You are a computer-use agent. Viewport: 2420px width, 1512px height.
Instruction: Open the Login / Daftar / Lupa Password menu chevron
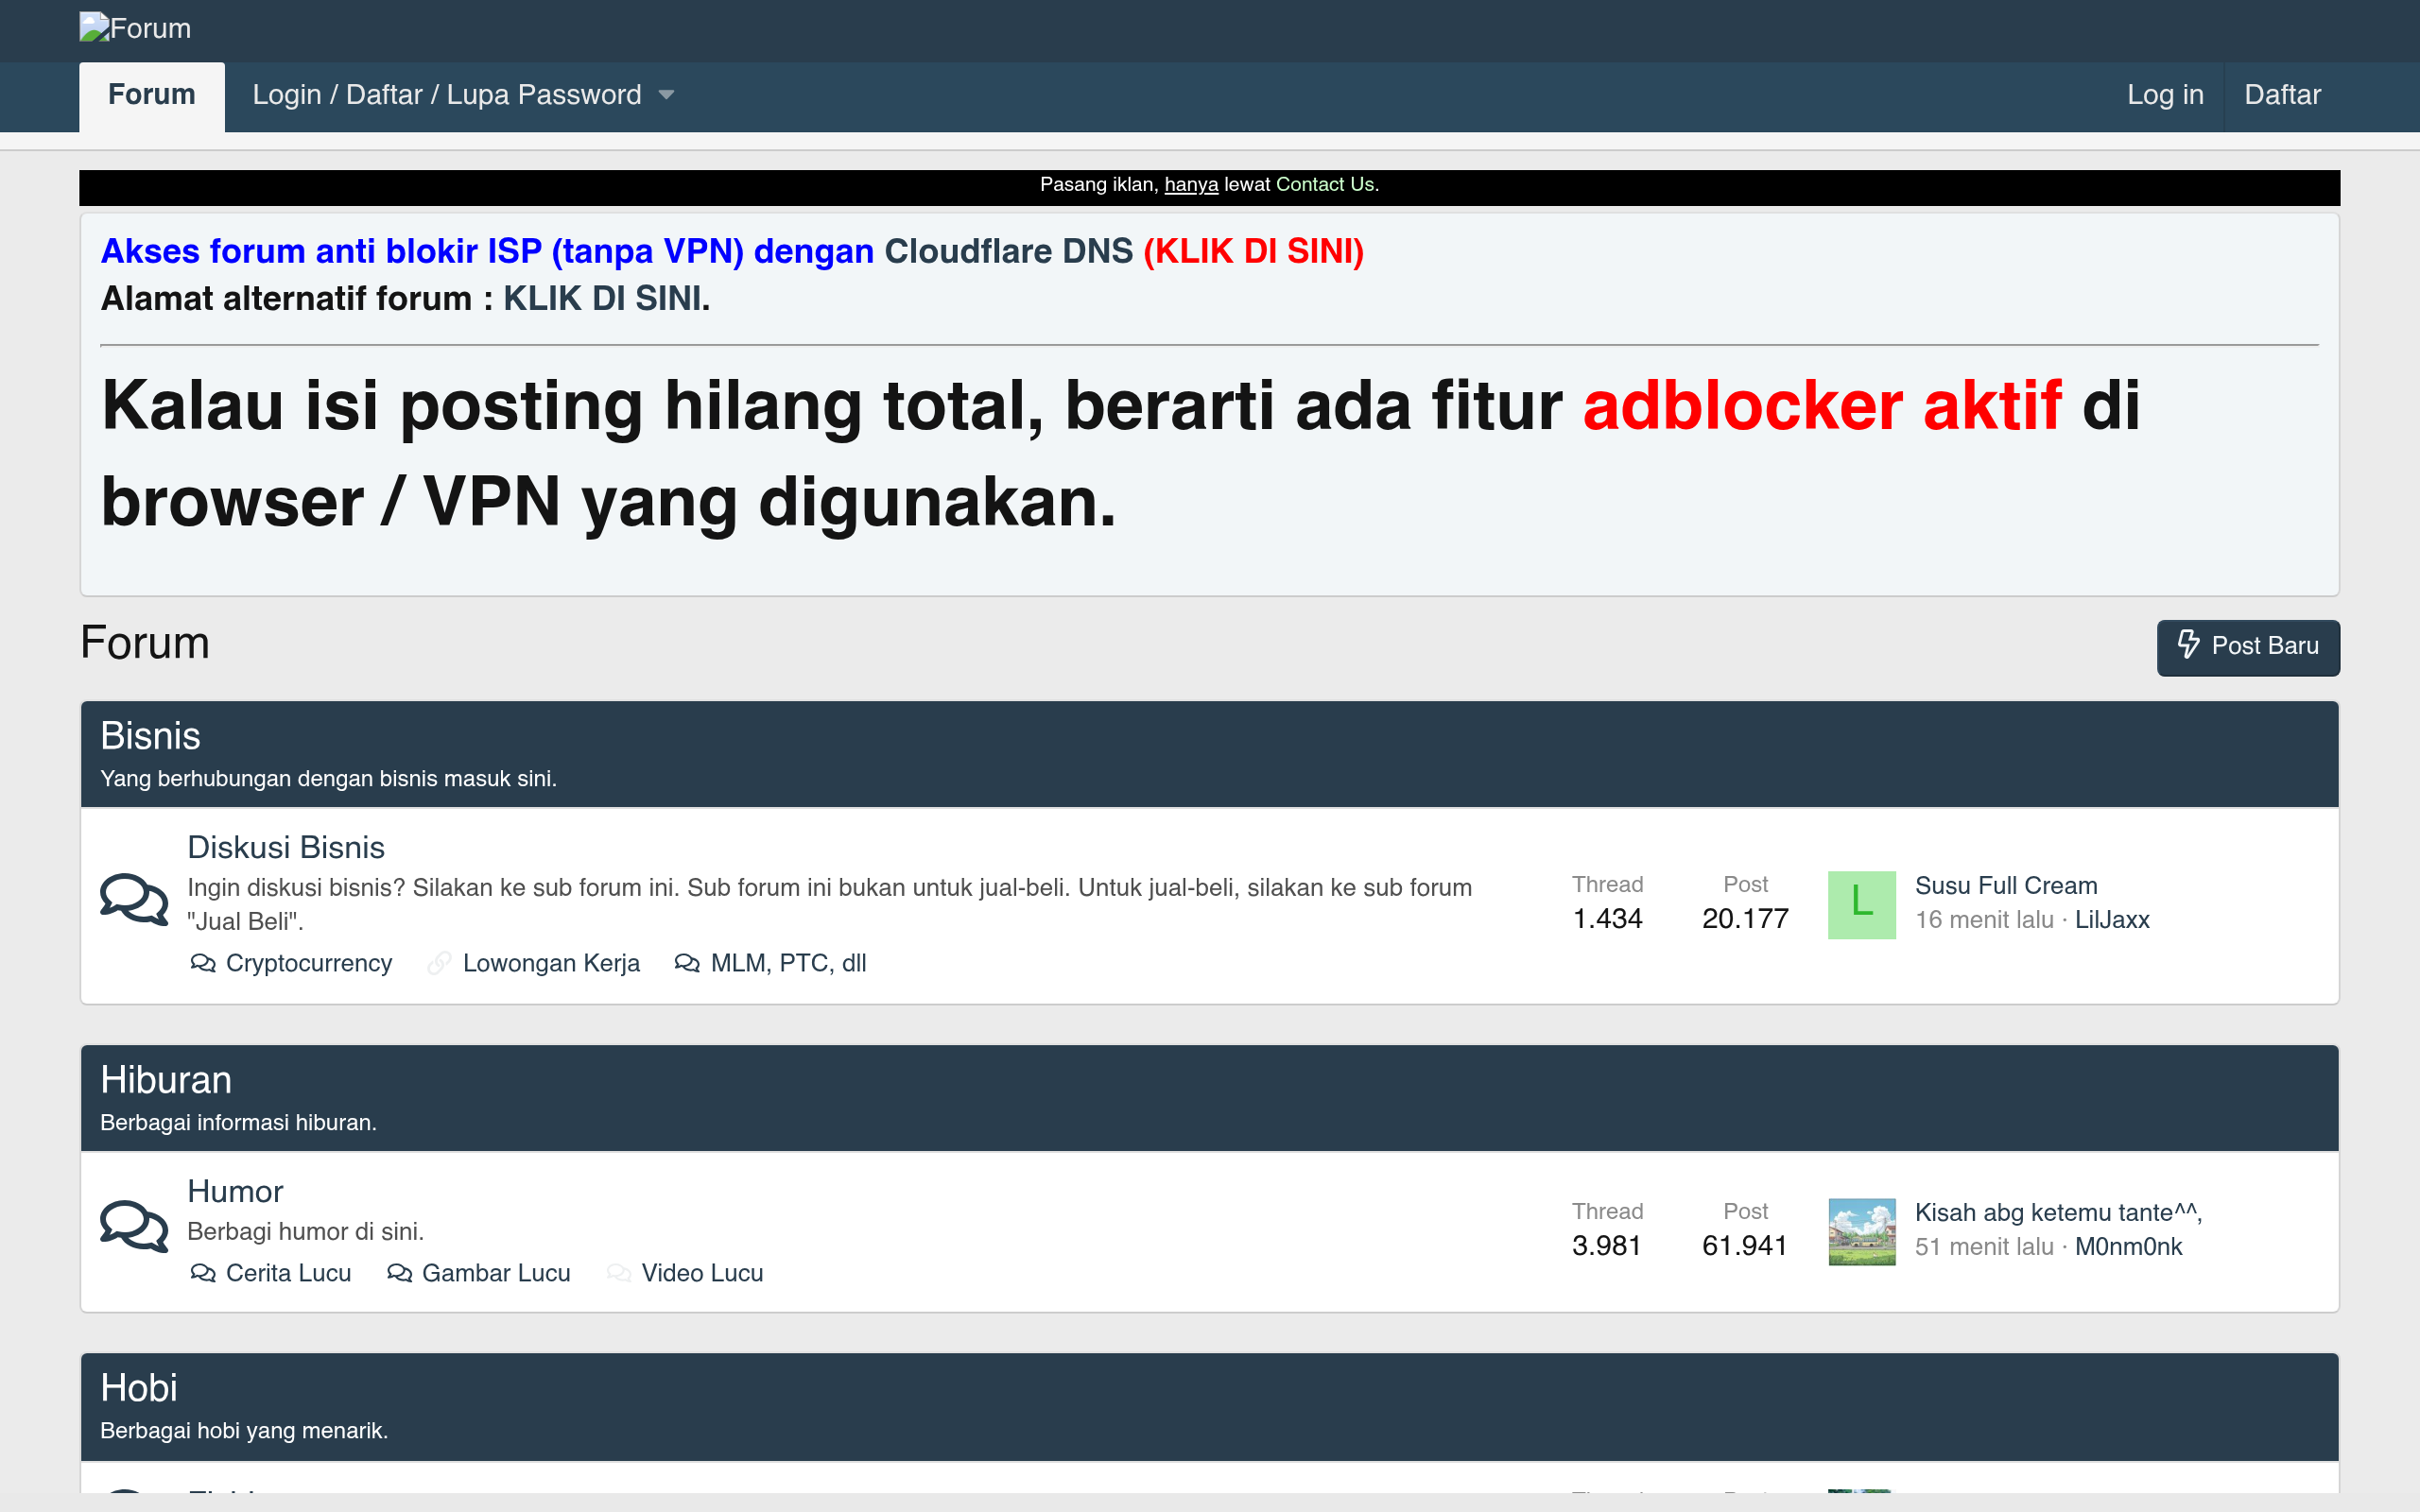pyautogui.click(x=668, y=94)
